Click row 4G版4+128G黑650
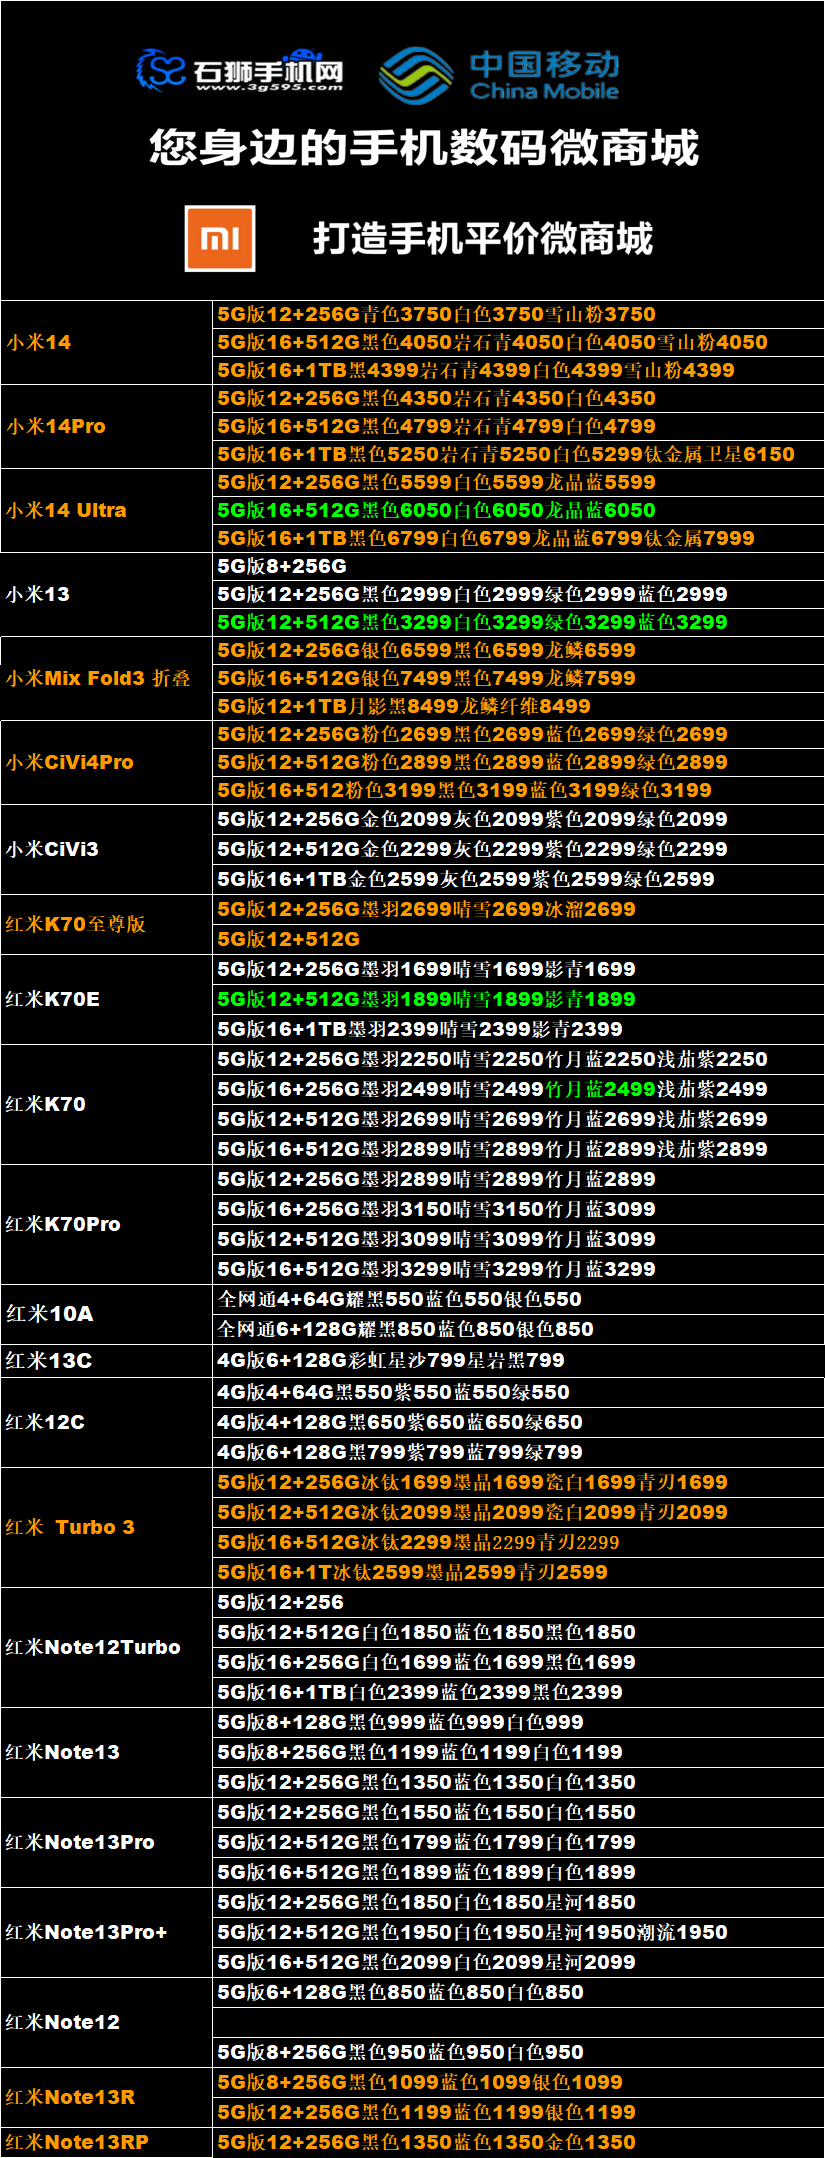The image size is (825, 2158). pyautogui.click(x=518, y=1422)
